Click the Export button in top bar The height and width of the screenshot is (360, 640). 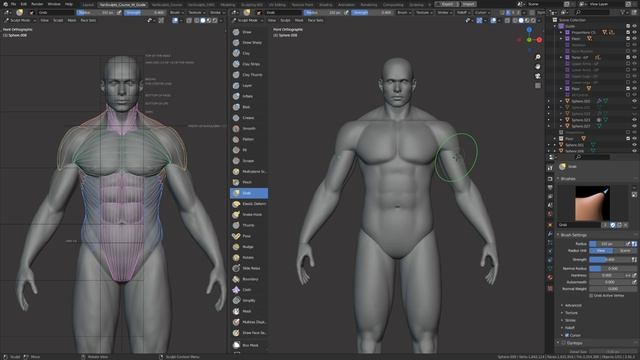point(447,4)
